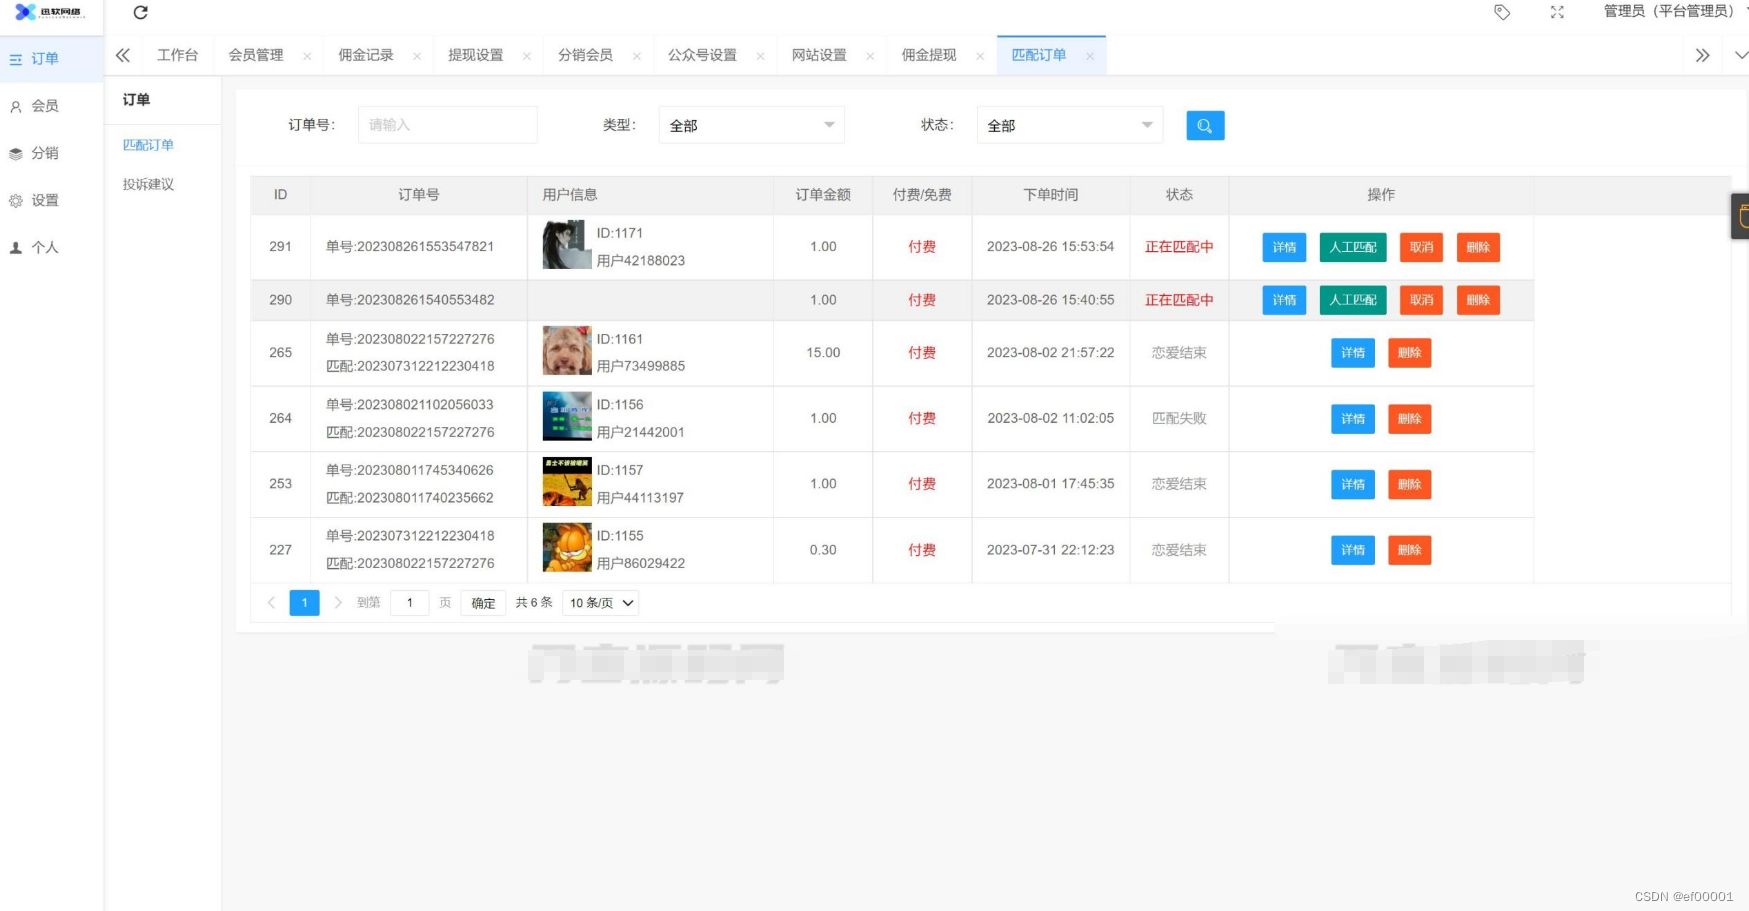This screenshot has height=911, width=1749.
Task: Switch to the 工作台 tab
Action: (178, 55)
